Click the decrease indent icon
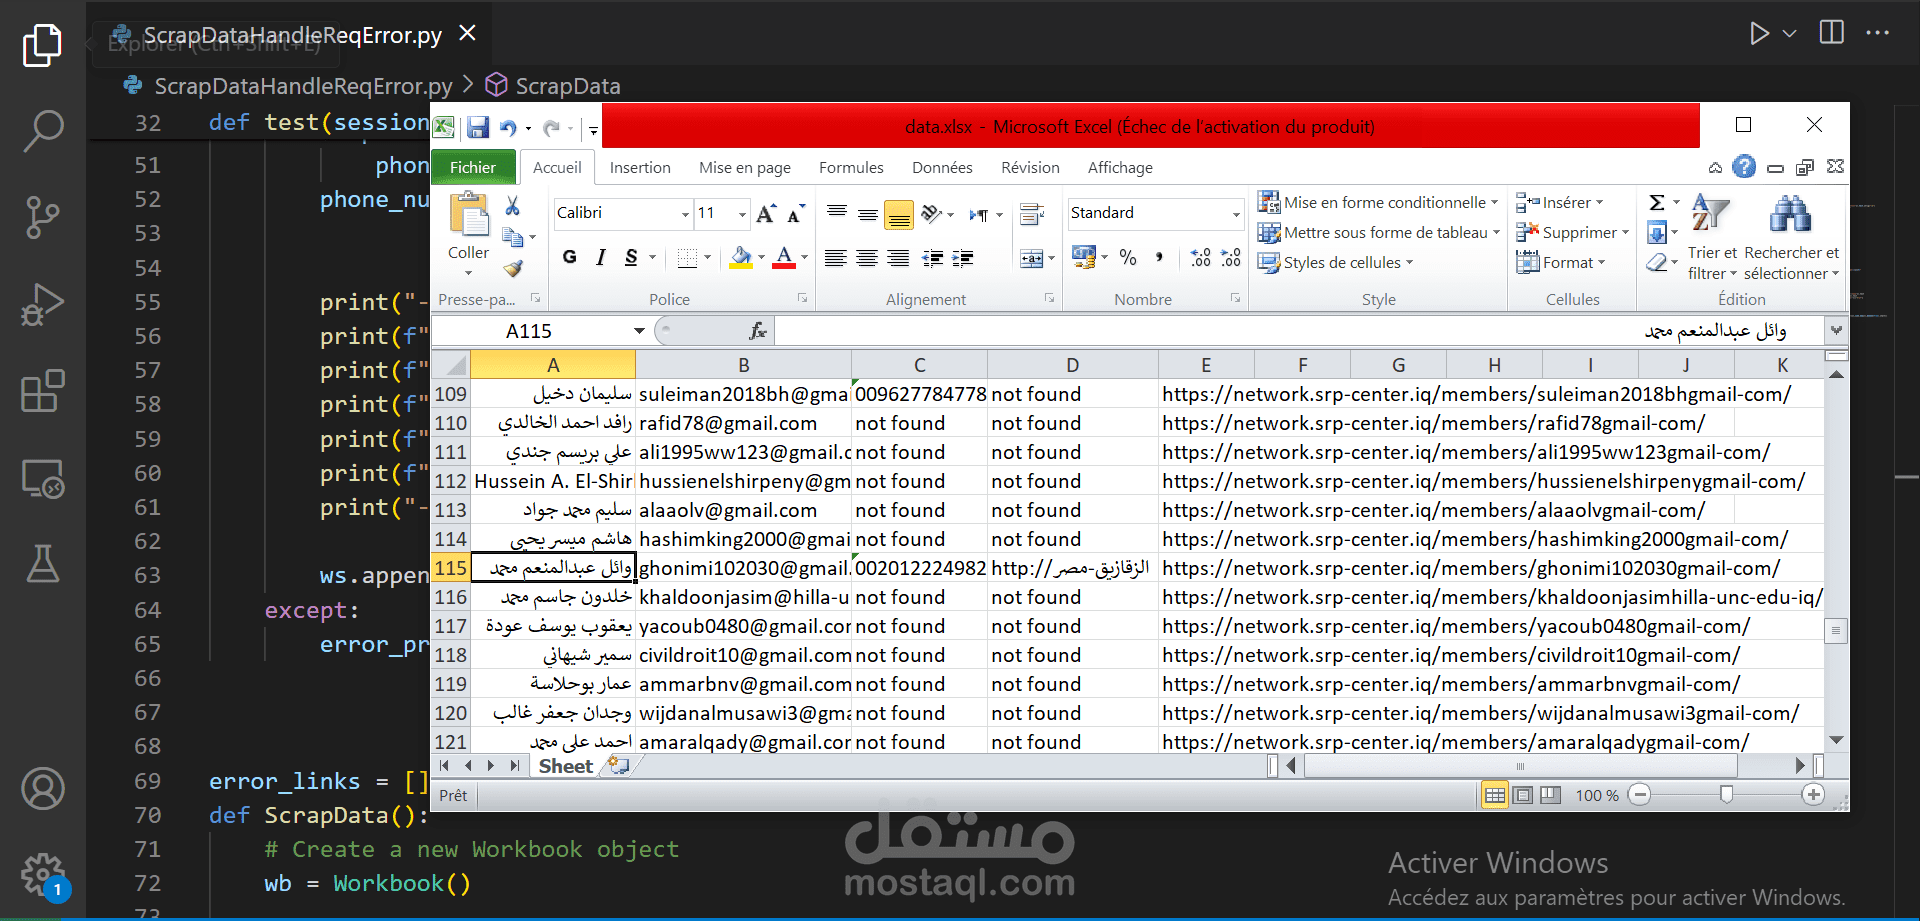 [x=932, y=259]
